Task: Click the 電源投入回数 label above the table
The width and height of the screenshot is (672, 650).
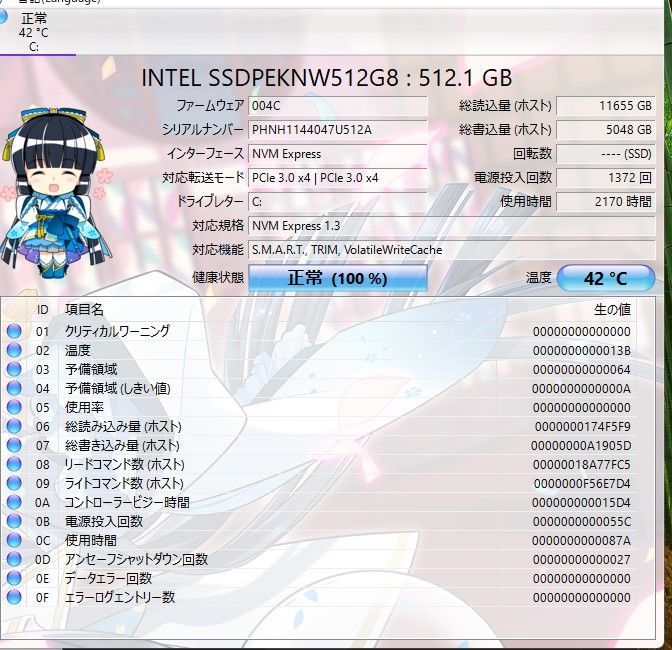Action: click(x=513, y=178)
